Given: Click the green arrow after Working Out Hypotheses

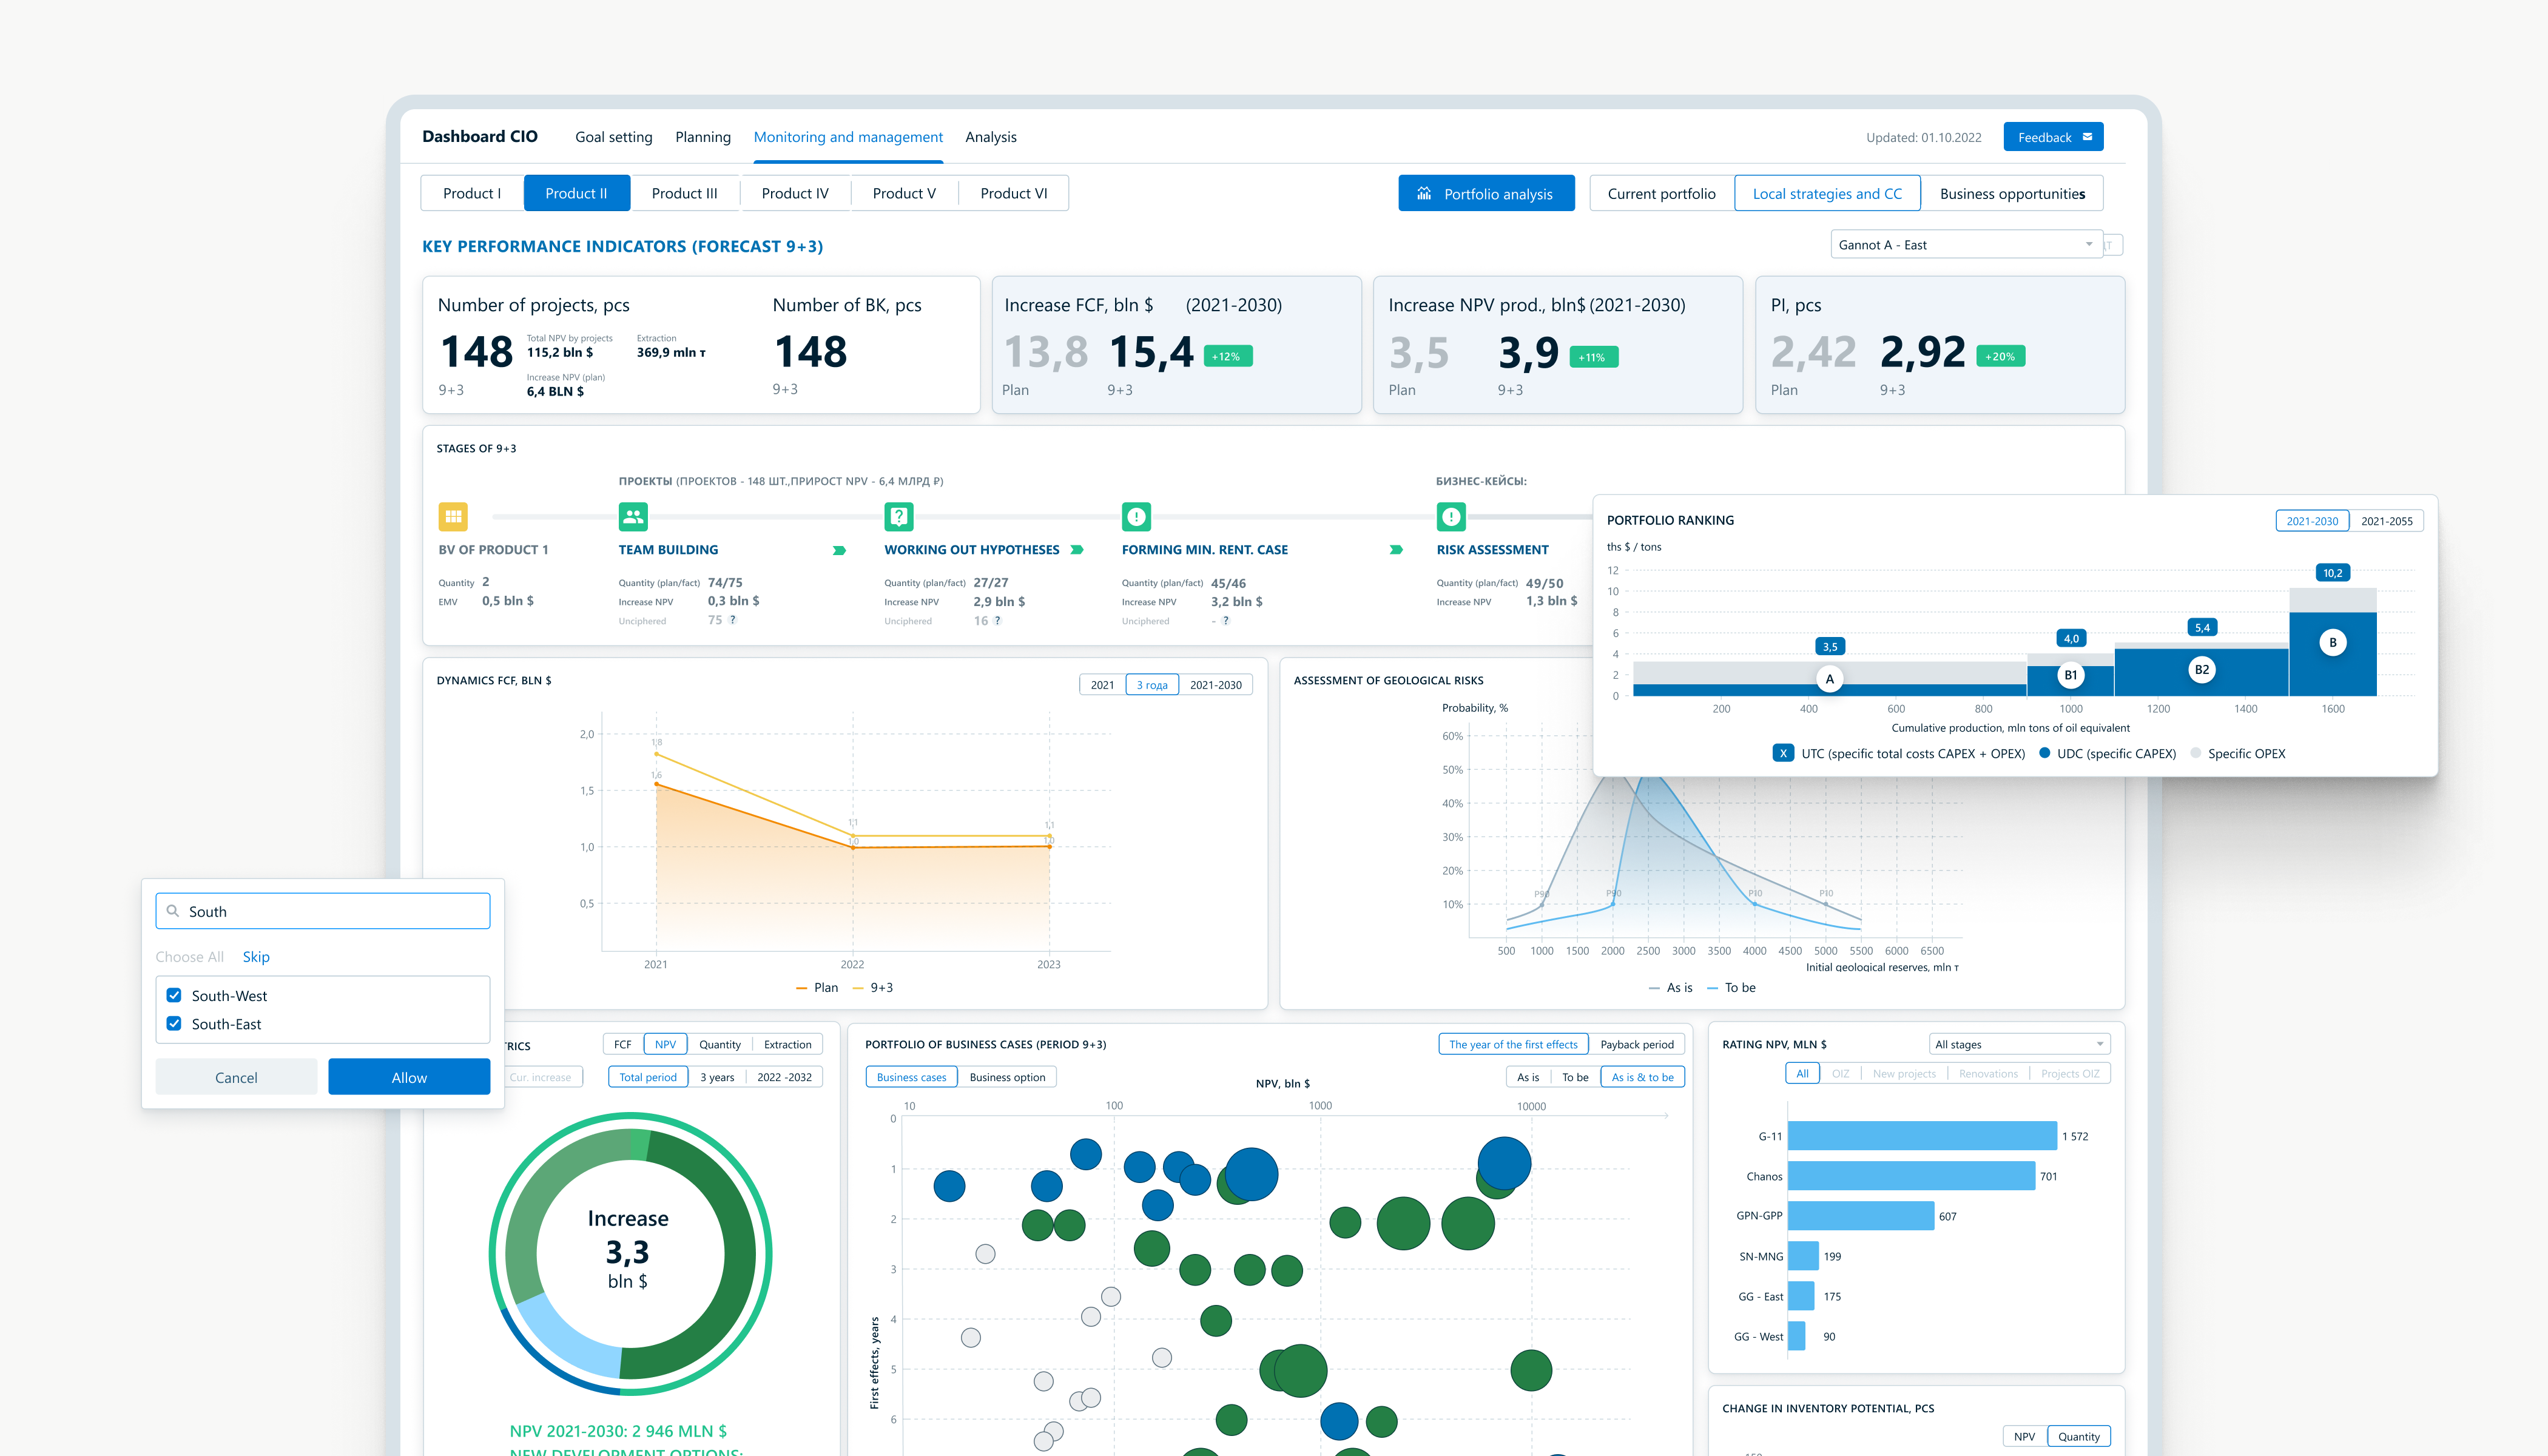Looking at the screenshot, I should 1077,549.
